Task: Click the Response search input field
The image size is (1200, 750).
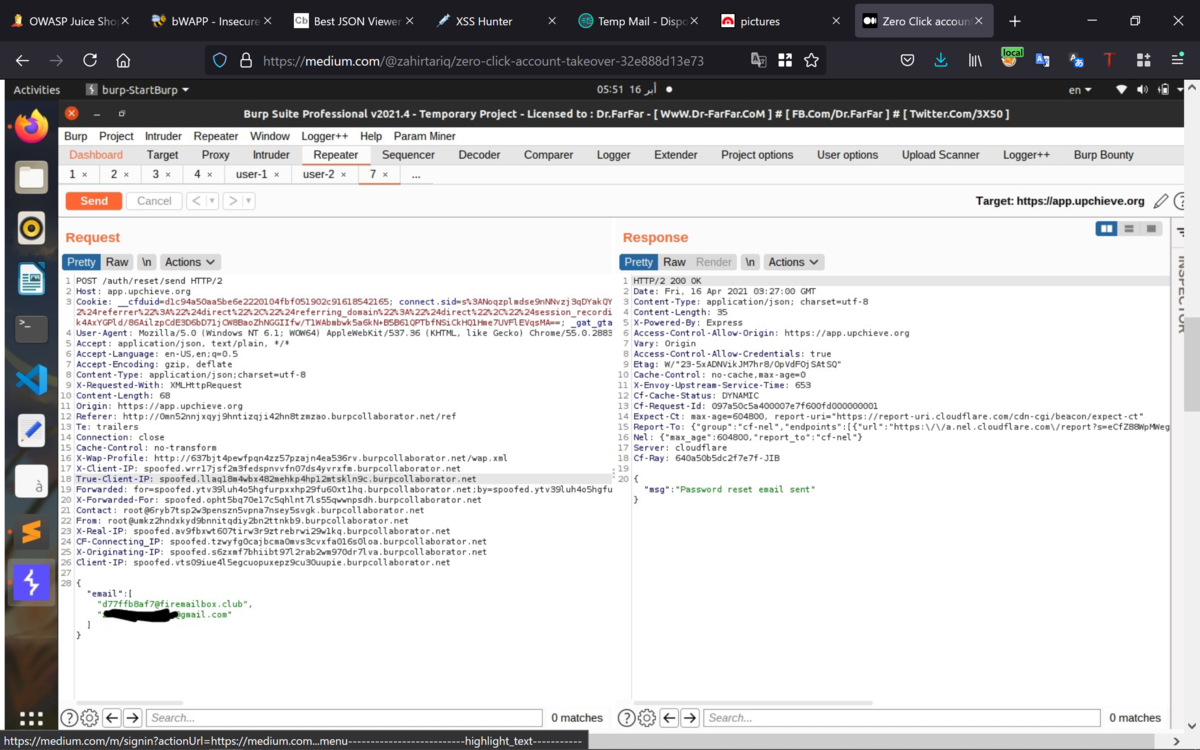Action: tap(901, 717)
